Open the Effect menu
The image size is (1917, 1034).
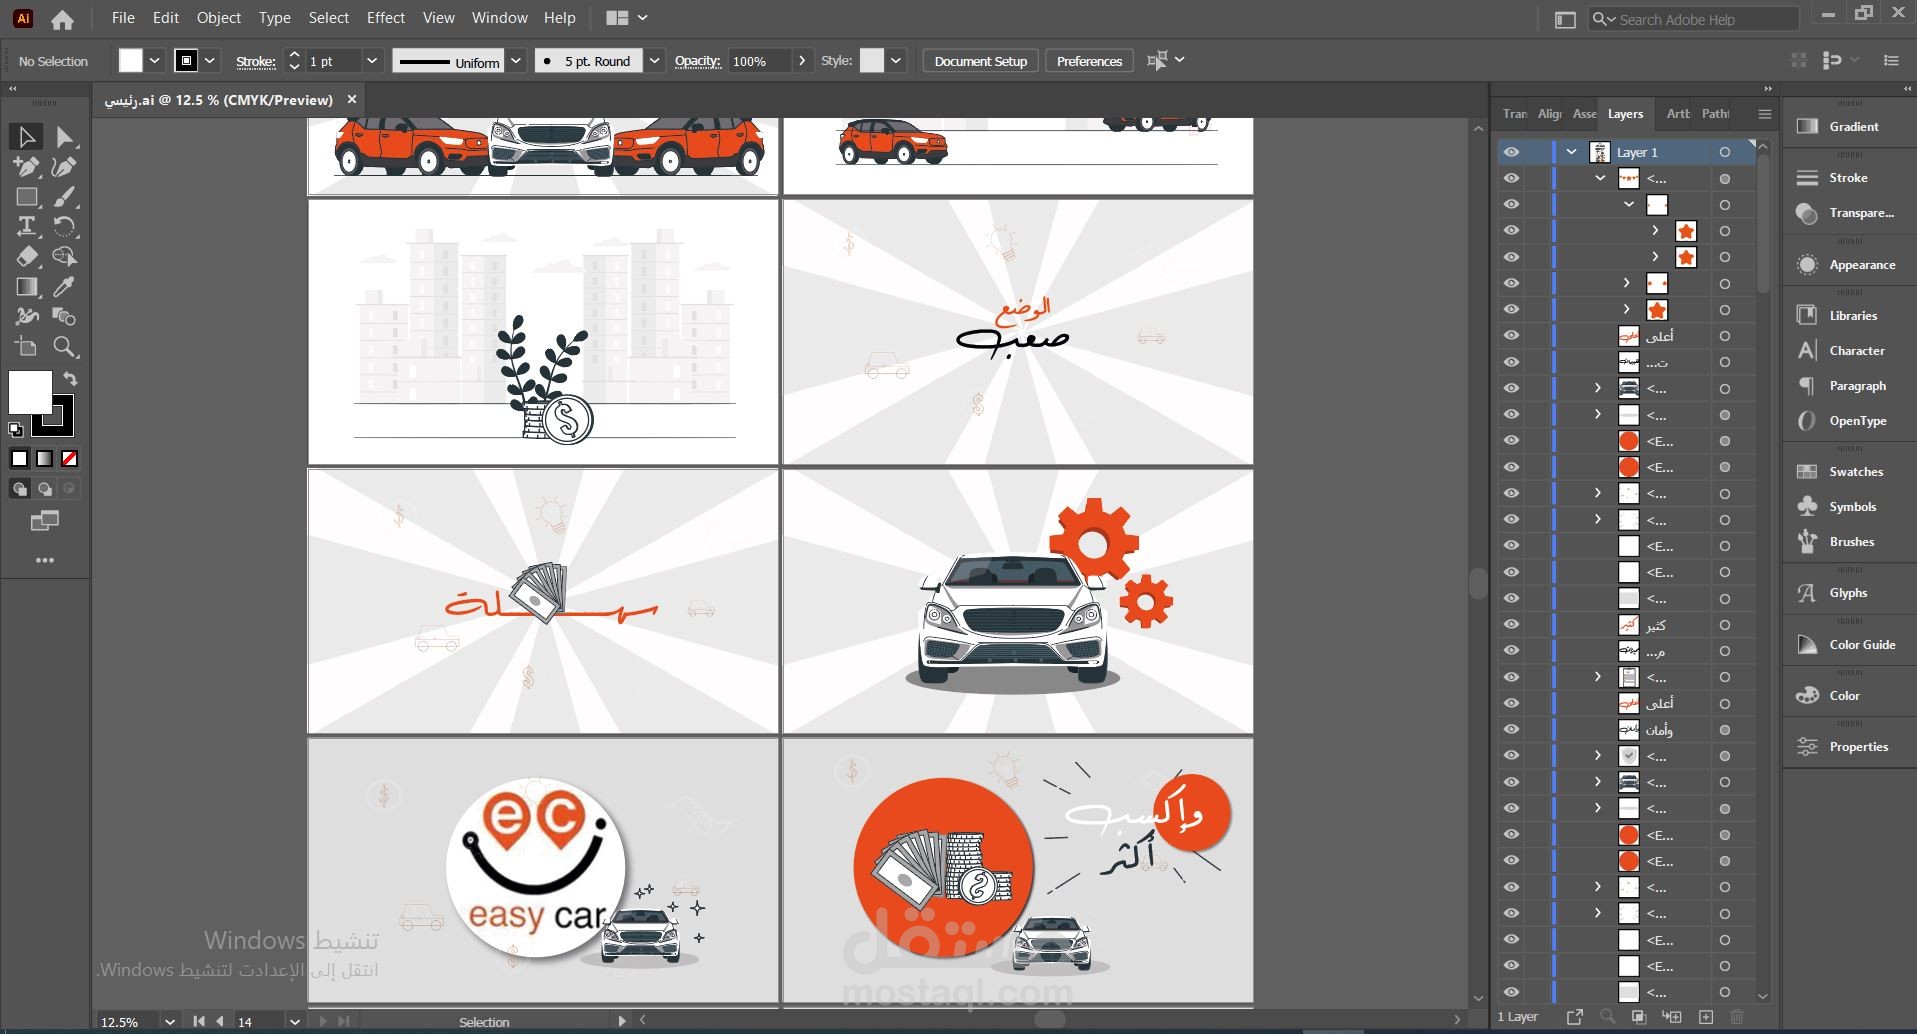[x=386, y=18]
